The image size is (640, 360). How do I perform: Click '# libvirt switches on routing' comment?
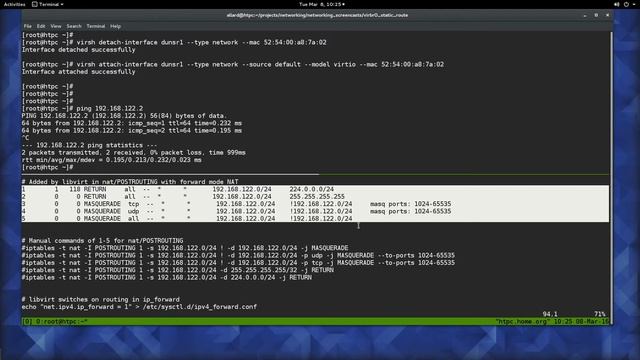pyautogui.click(x=100, y=300)
